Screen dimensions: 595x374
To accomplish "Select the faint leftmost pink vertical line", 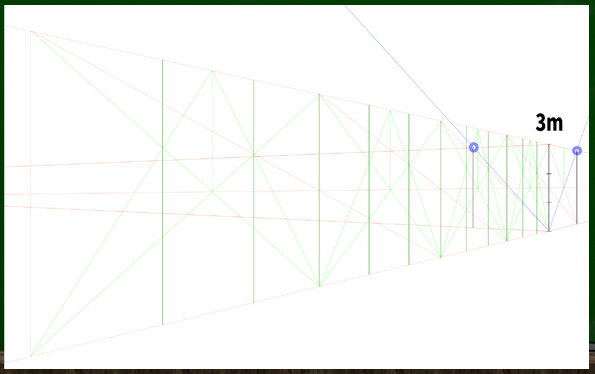I will point(31,194).
